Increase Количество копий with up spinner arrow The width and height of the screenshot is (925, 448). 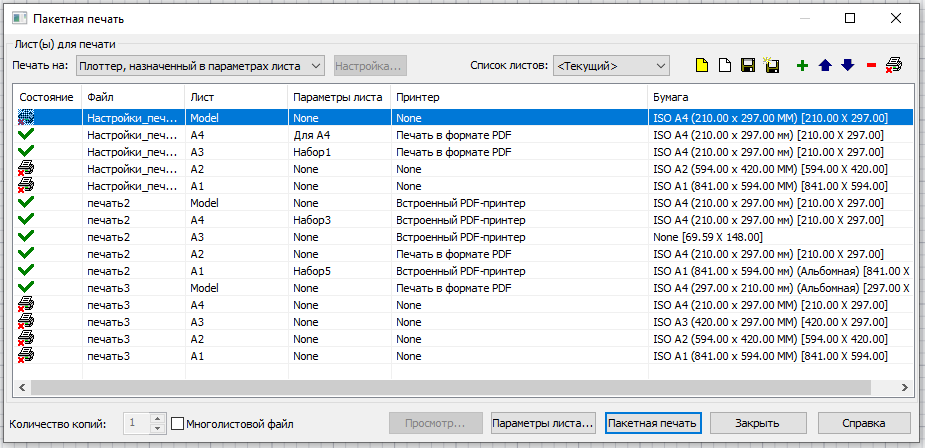click(157, 418)
